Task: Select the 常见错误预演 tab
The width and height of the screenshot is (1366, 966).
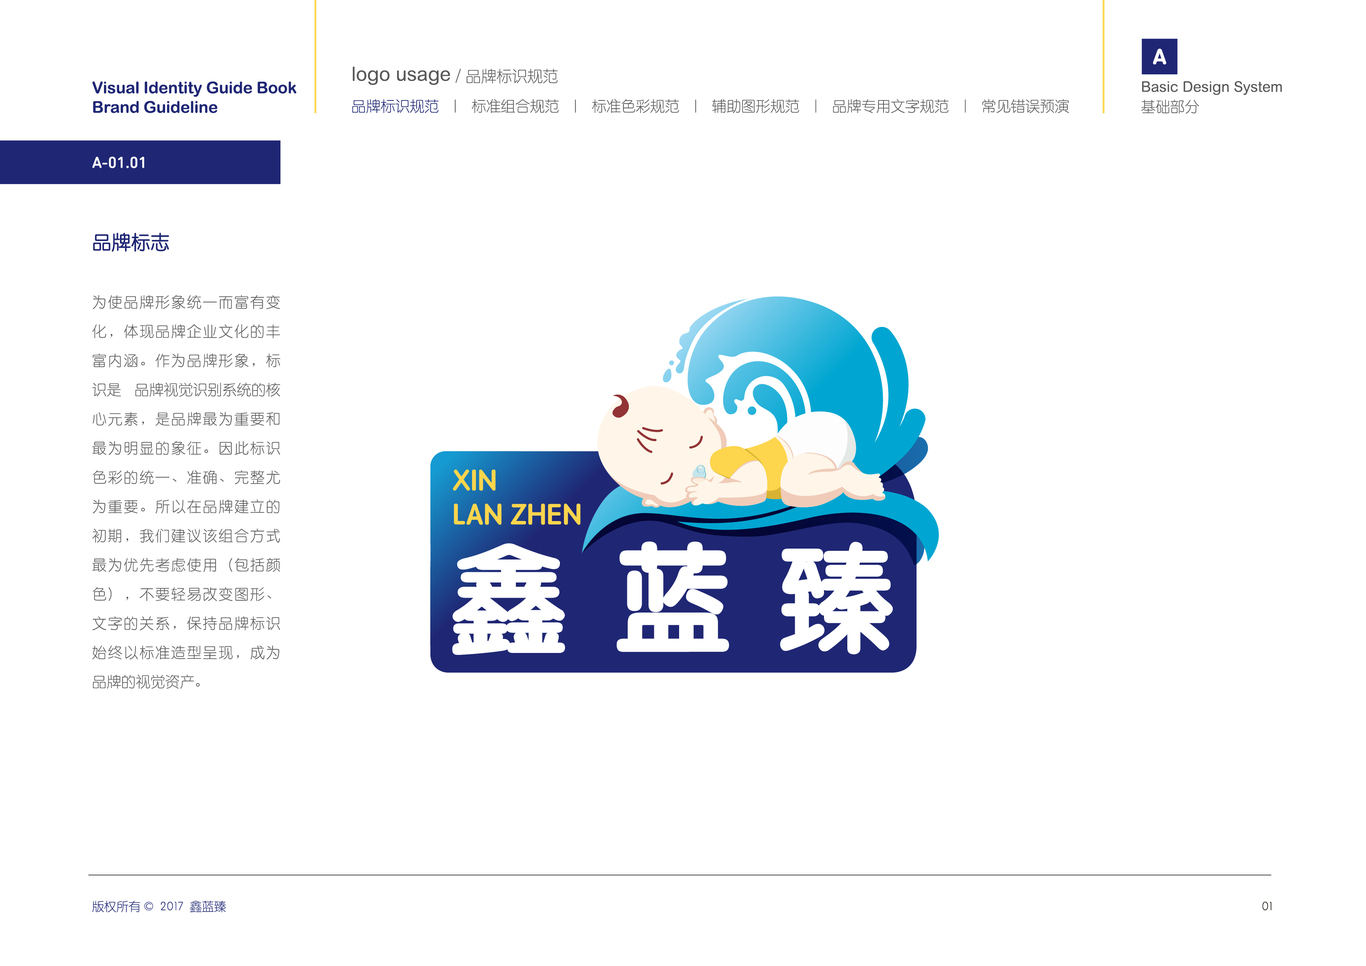Action: (x=1025, y=106)
